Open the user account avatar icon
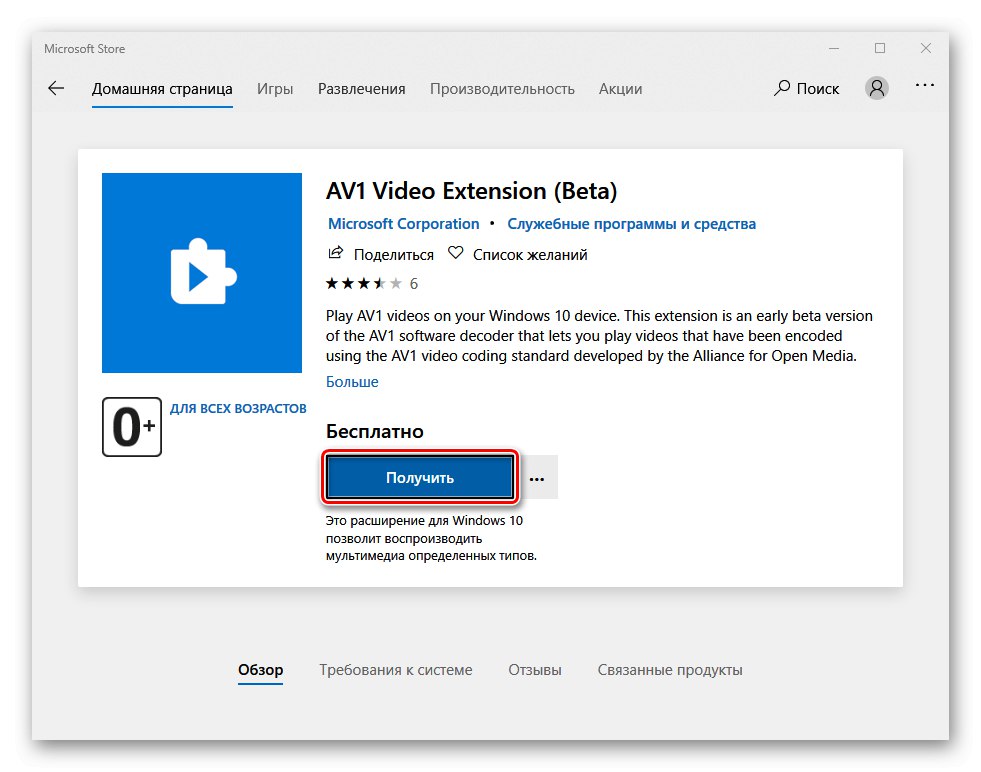981x772 pixels. pyautogui.click(x=877, y=88)
